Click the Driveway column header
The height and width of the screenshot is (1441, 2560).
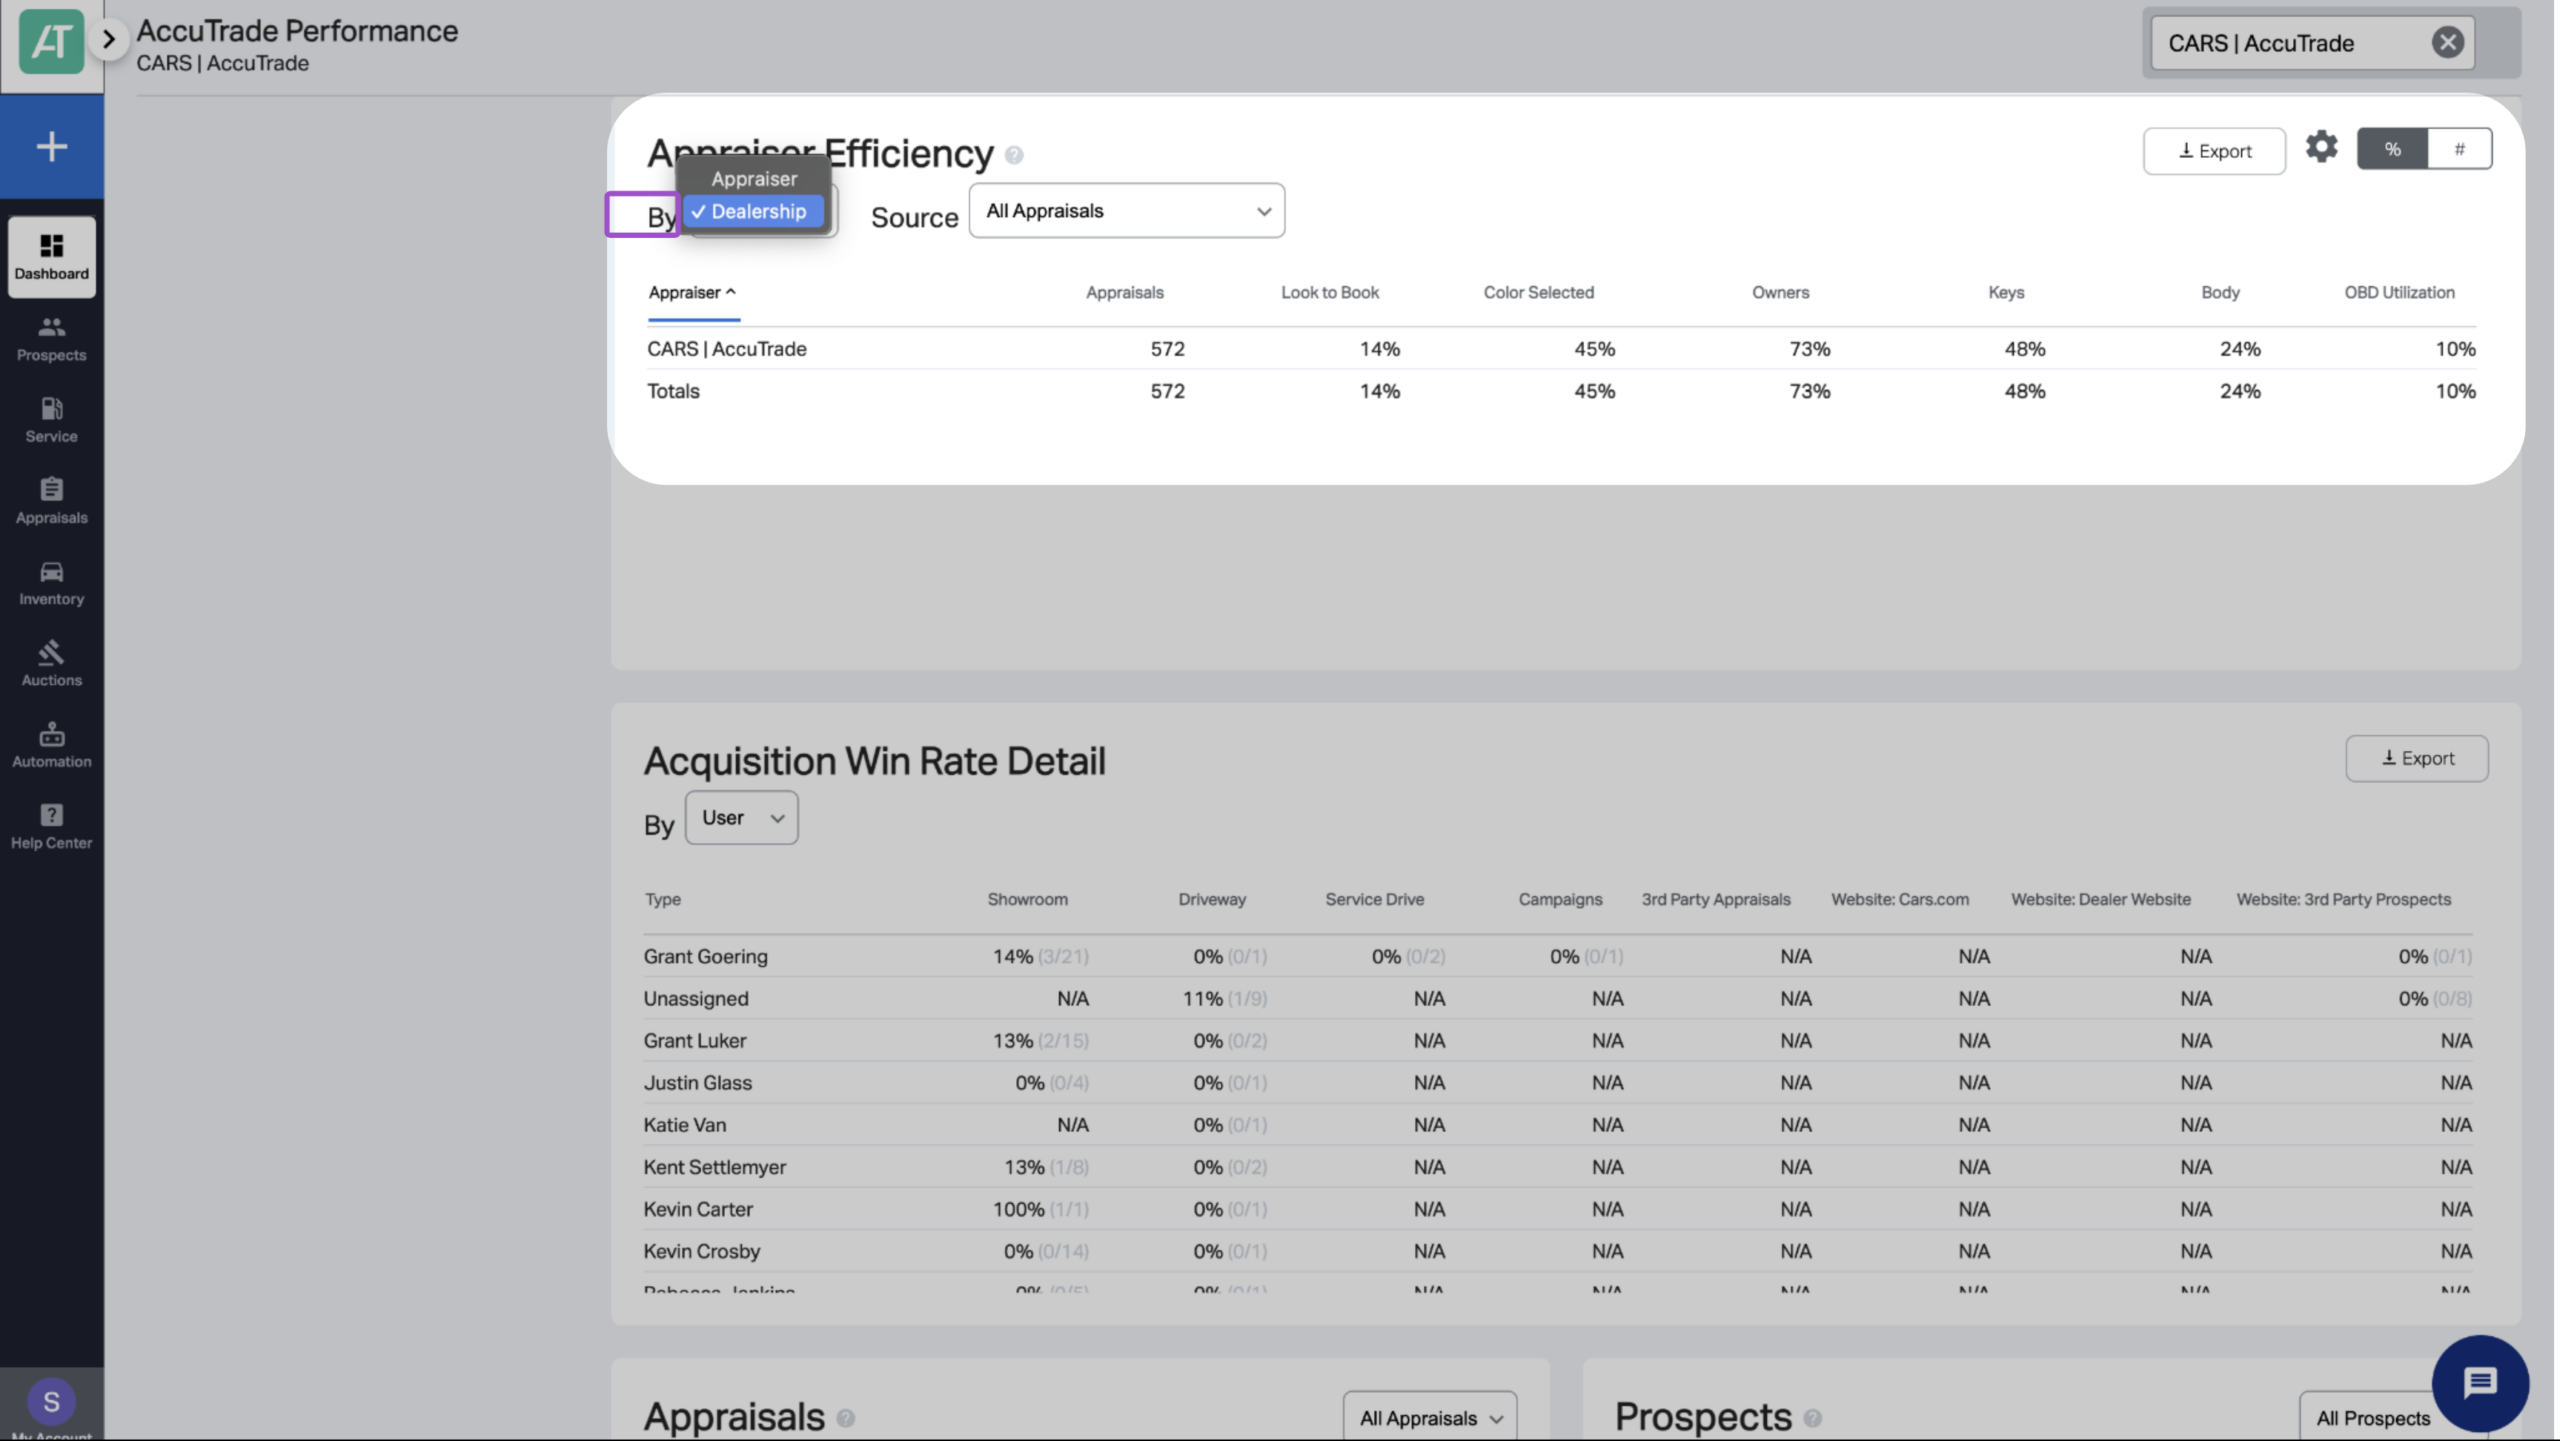[1211, 900]
